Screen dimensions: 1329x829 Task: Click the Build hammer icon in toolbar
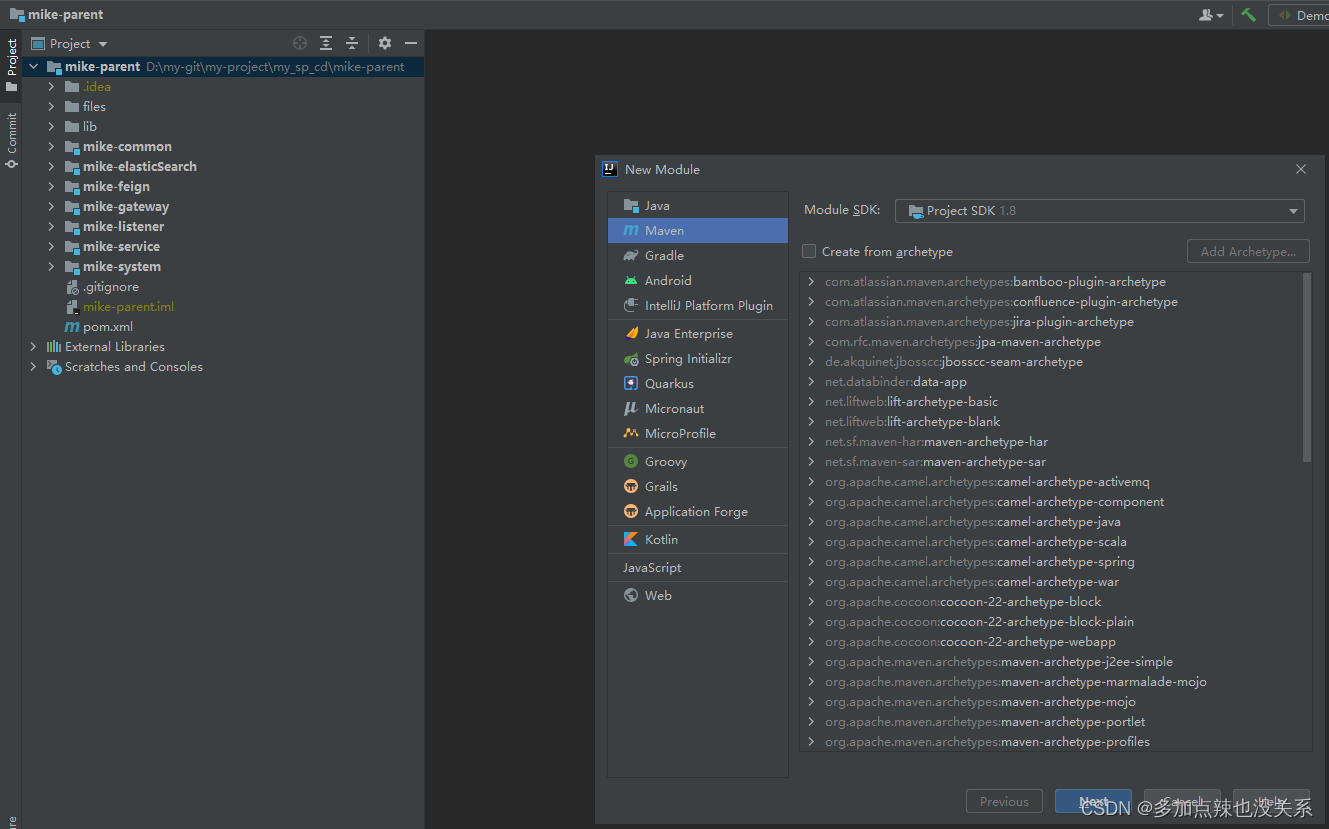[x=1248, y=15]
